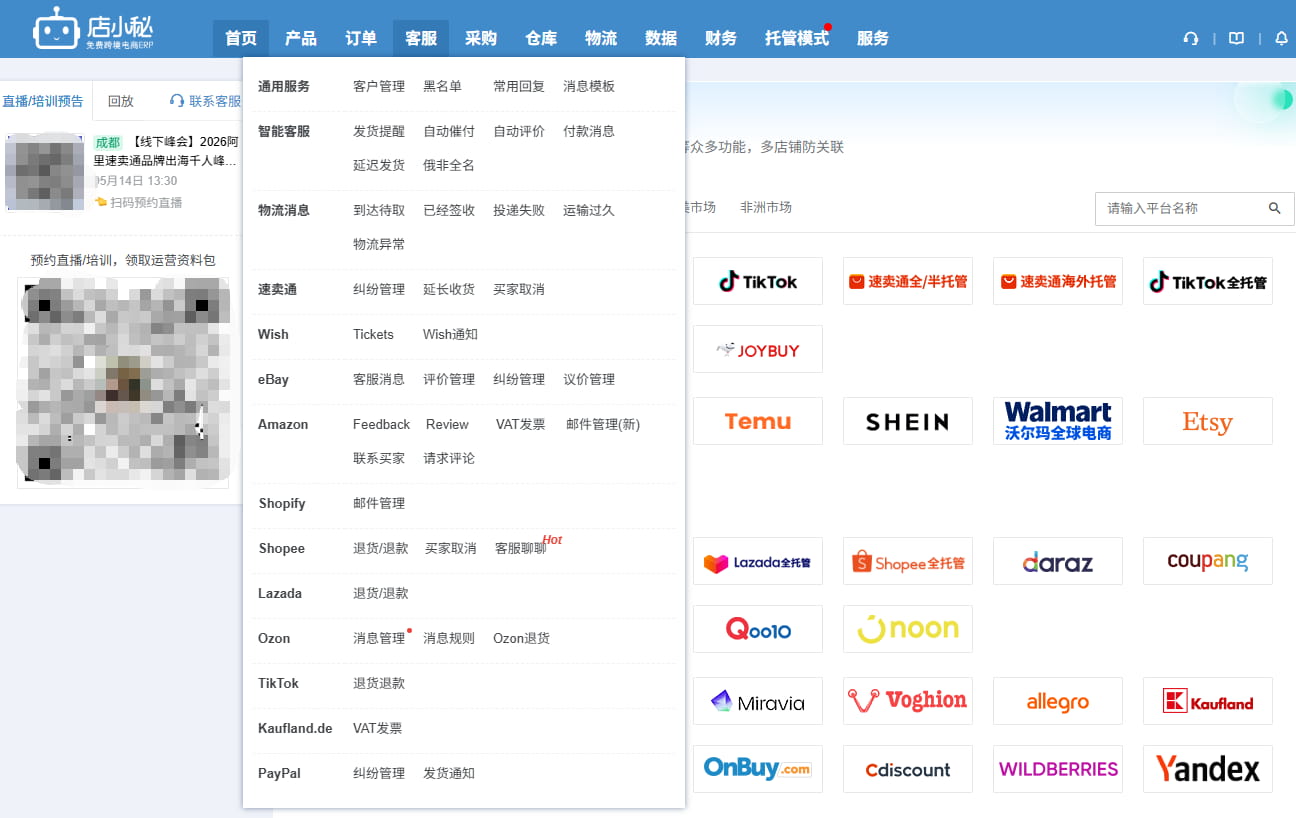Click the 扫码预约直播 link
Screen dimensions: 1296x818
pos(139,202)
